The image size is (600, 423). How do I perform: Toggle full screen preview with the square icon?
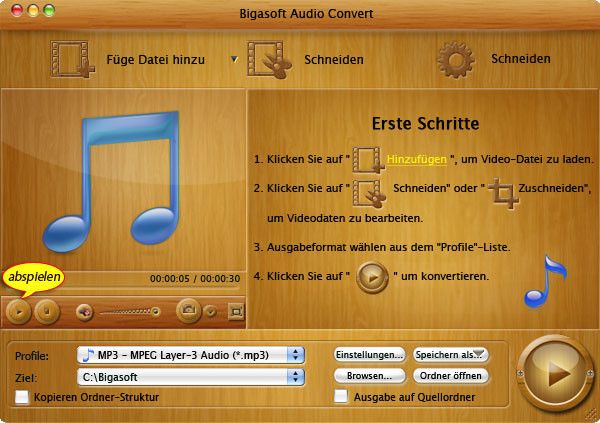(236, 312)
